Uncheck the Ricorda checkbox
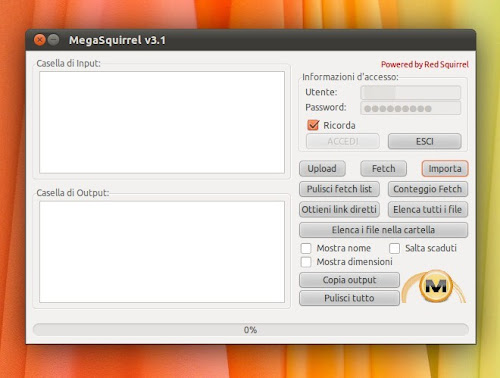The image size is (500, 378). point(313,125)
